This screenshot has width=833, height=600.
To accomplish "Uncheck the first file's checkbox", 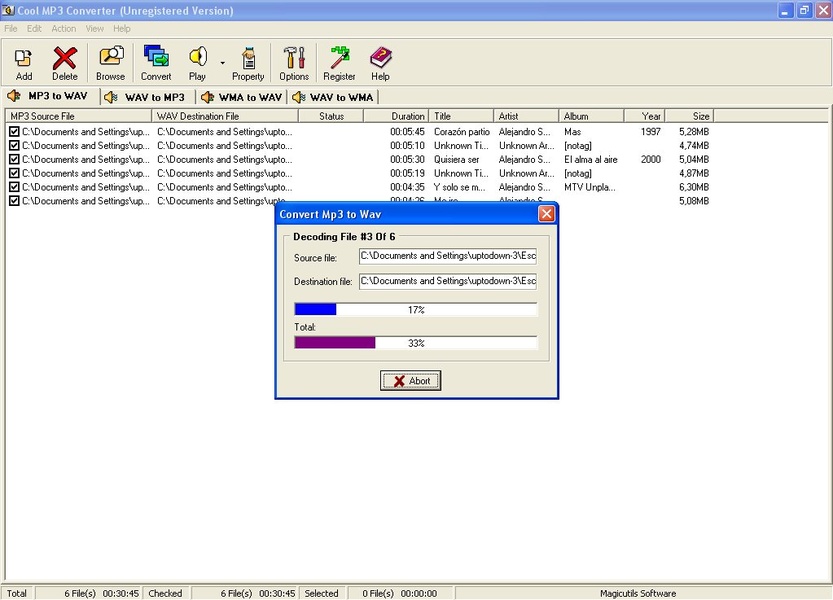I will coord(14,132).
